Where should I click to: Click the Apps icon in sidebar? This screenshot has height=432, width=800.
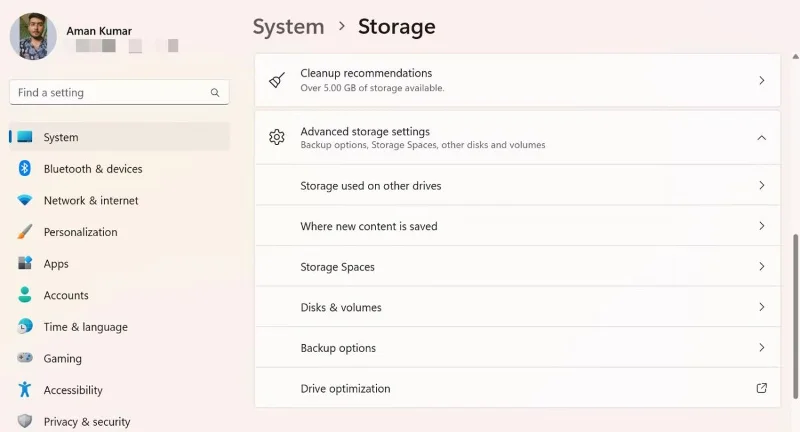pyautogui.click(x=24, y=263)
